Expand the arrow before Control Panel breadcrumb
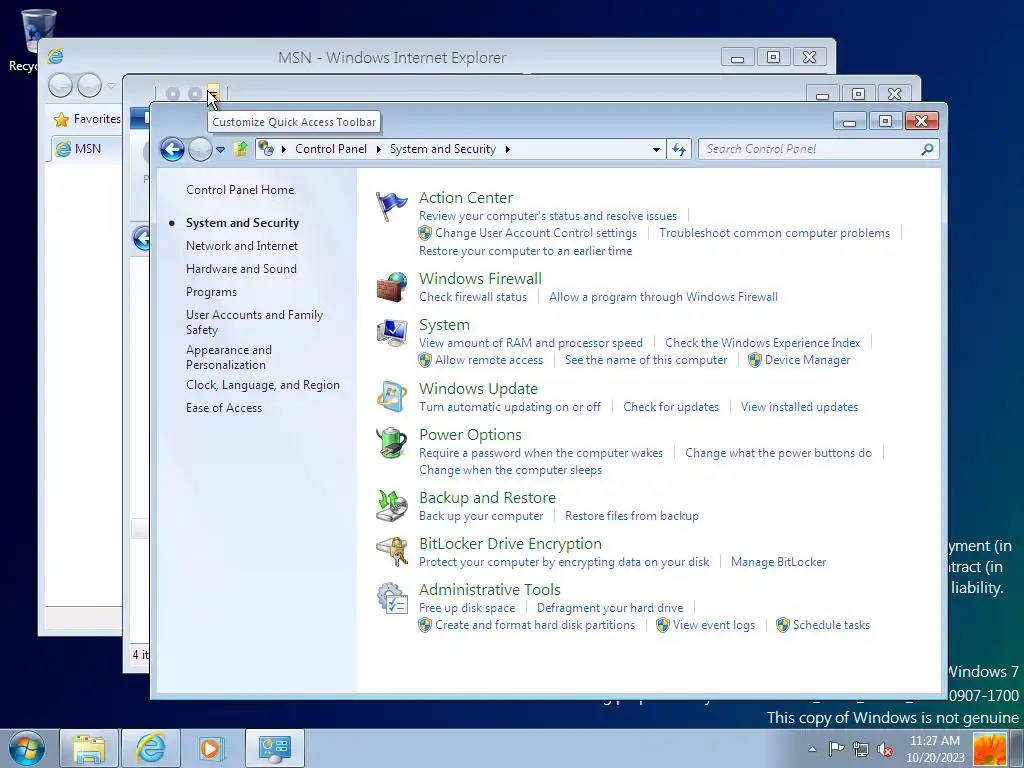Image resolution: width=1024 pixels, height=768 pixels. coord(284,150)
